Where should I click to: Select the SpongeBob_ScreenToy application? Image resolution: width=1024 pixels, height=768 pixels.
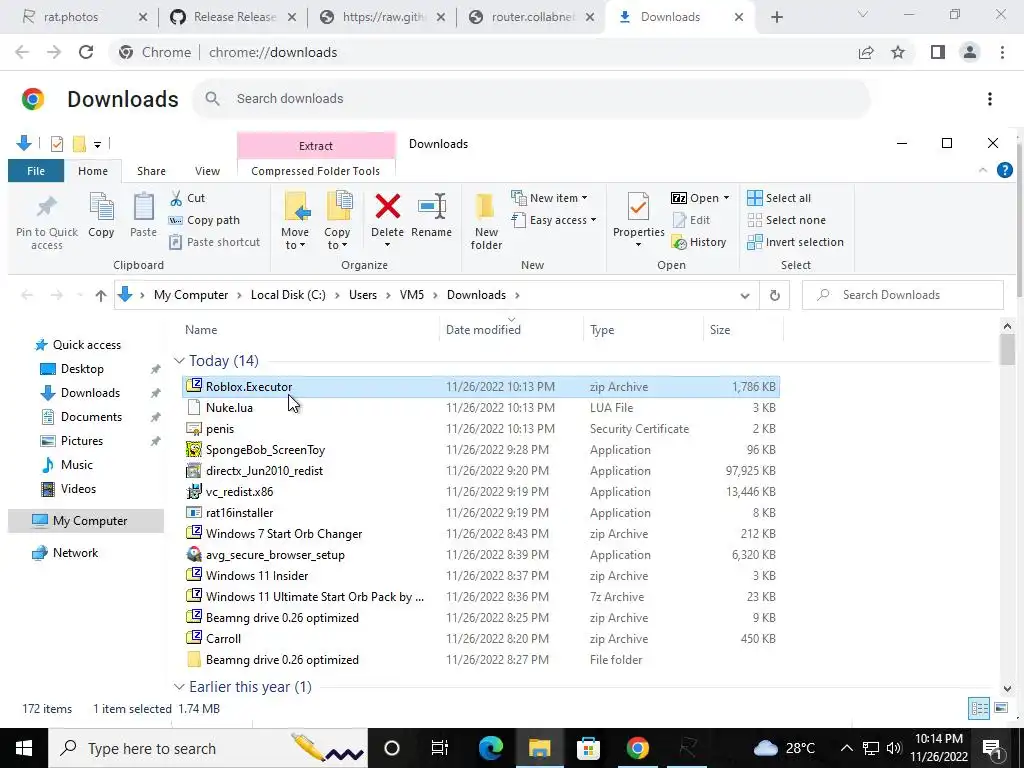[481, 450]
